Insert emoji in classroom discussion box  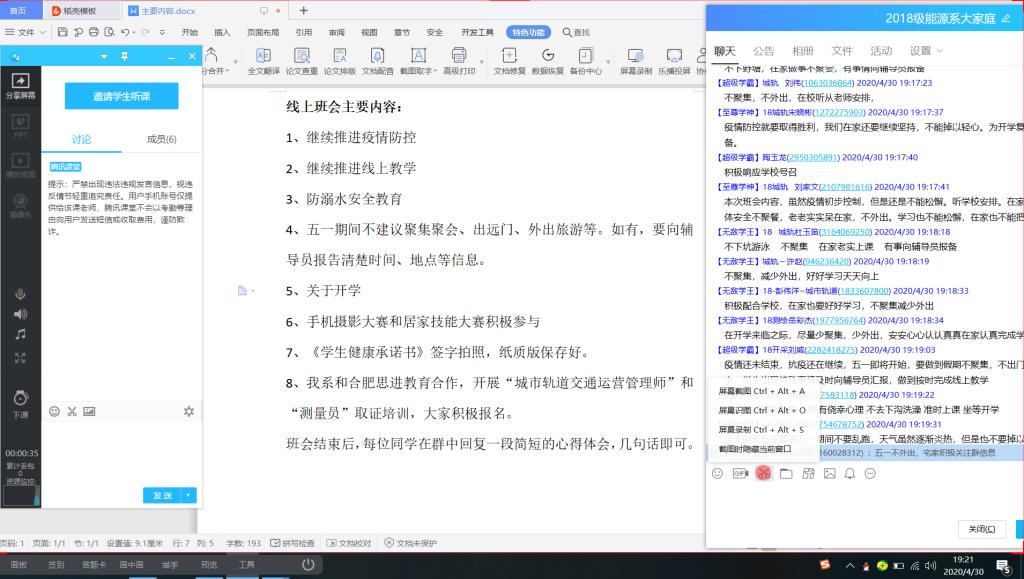pos(54,411)
